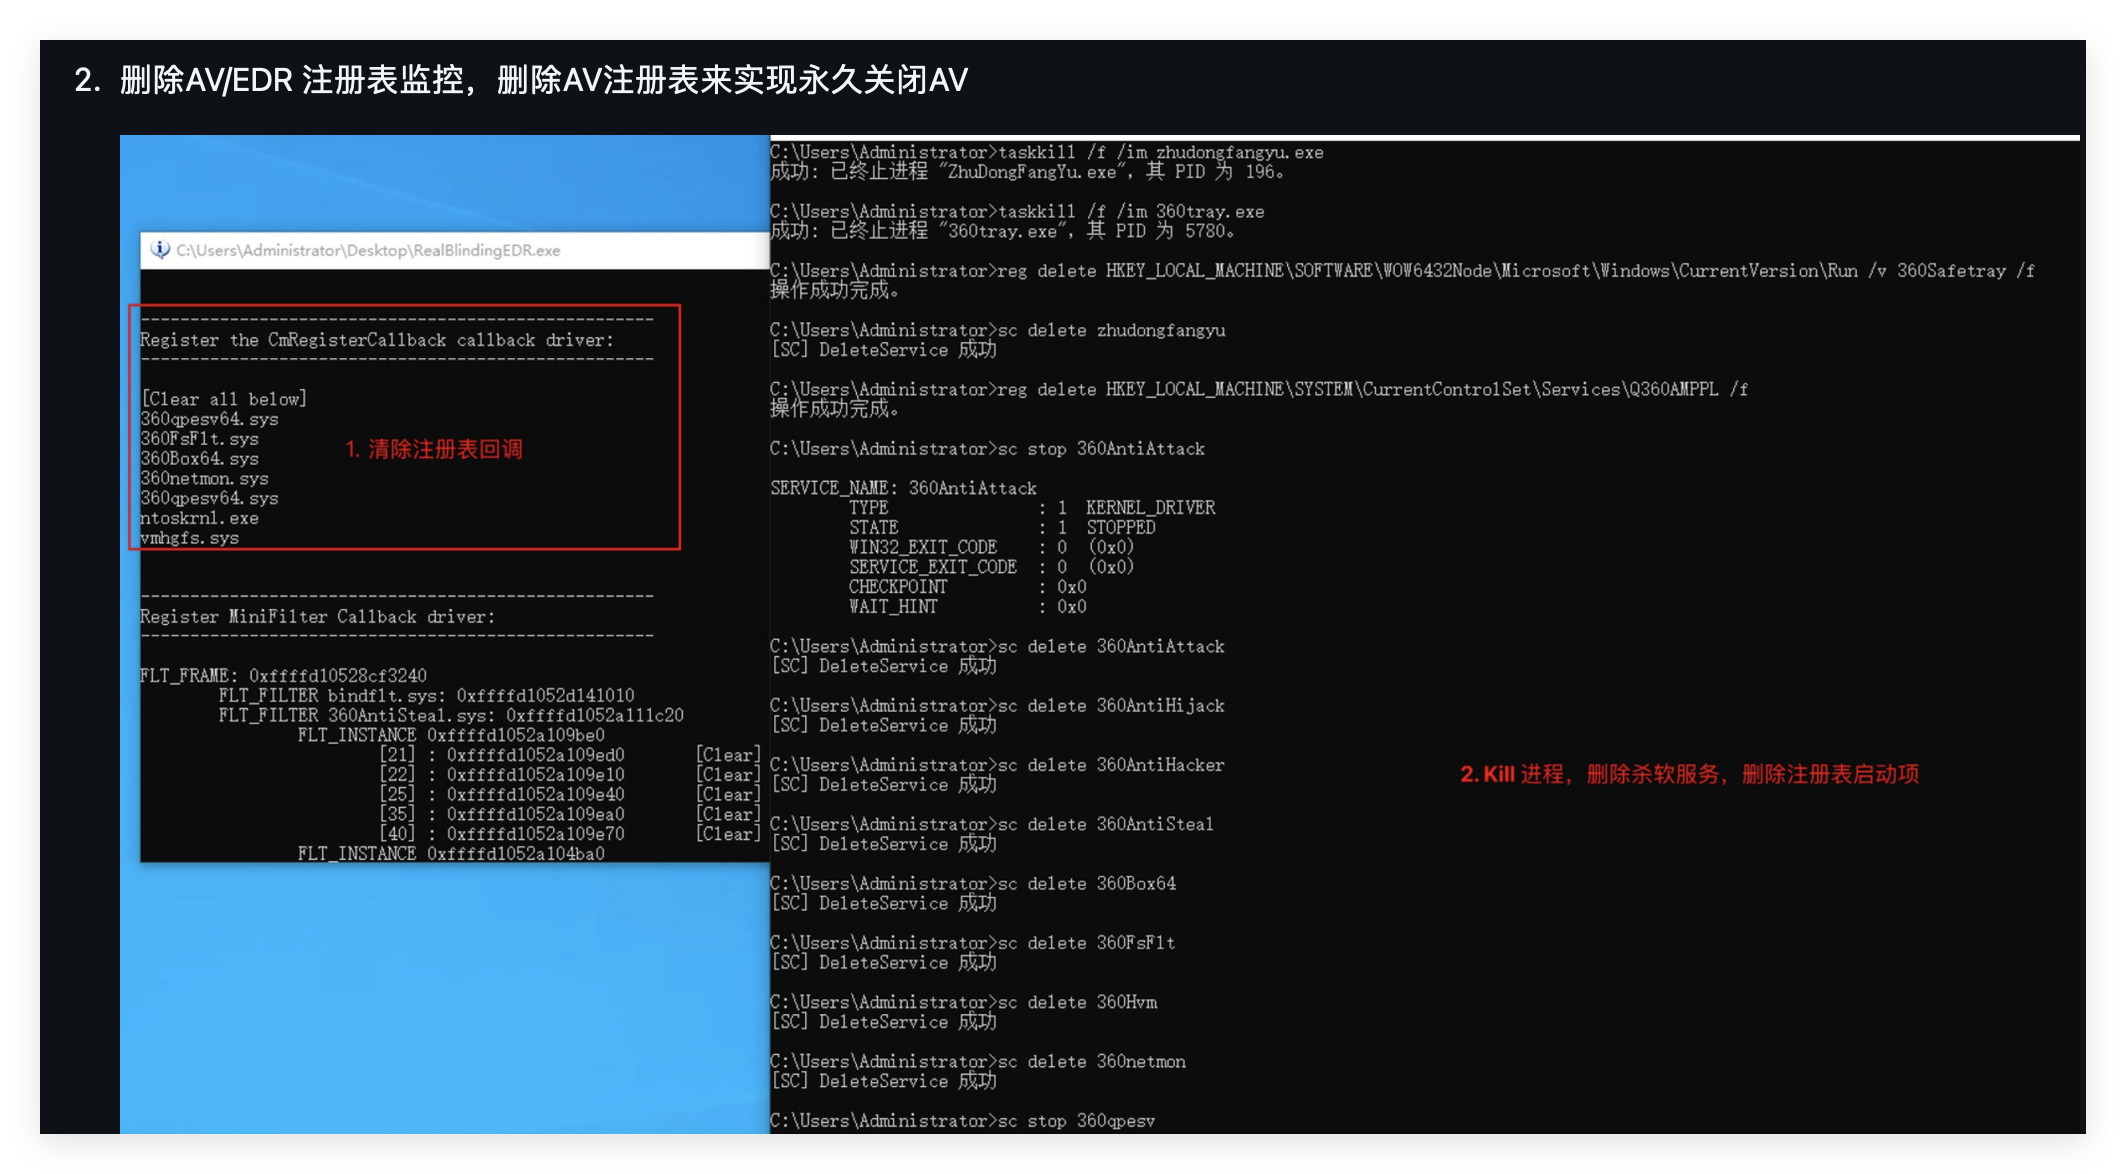2126x1174 pixels.
Task: Select the 'ntoskrnl.exe' entry
Action: point(199,518)
